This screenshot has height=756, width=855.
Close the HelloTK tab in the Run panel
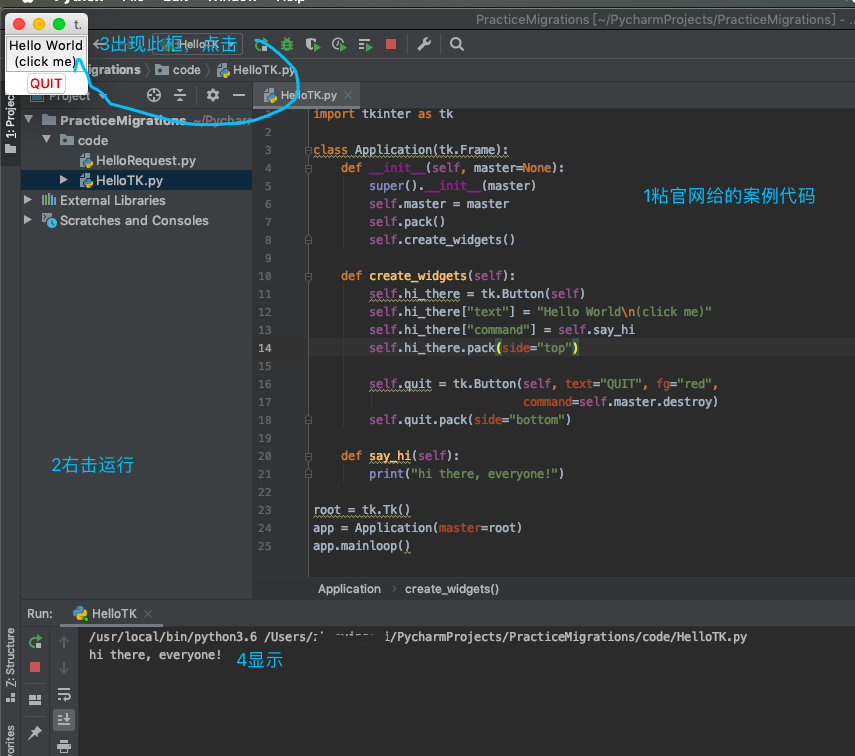coord(148,614)
